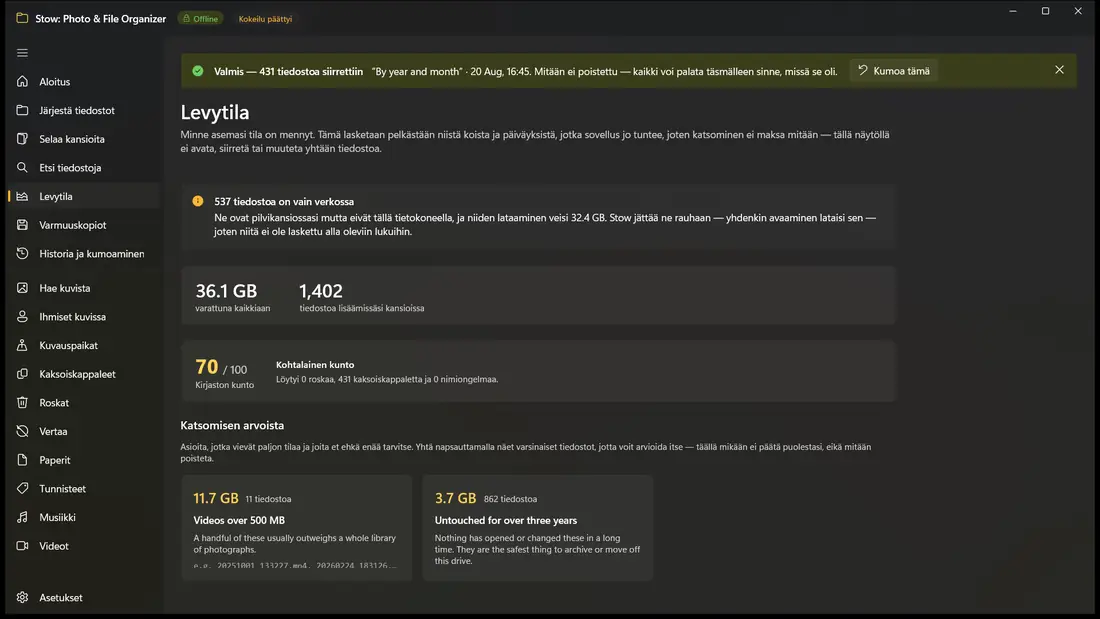Click the Etsi tiedostoja magnifier icon
Screen dimensions: 1100x619
[22, 168]
